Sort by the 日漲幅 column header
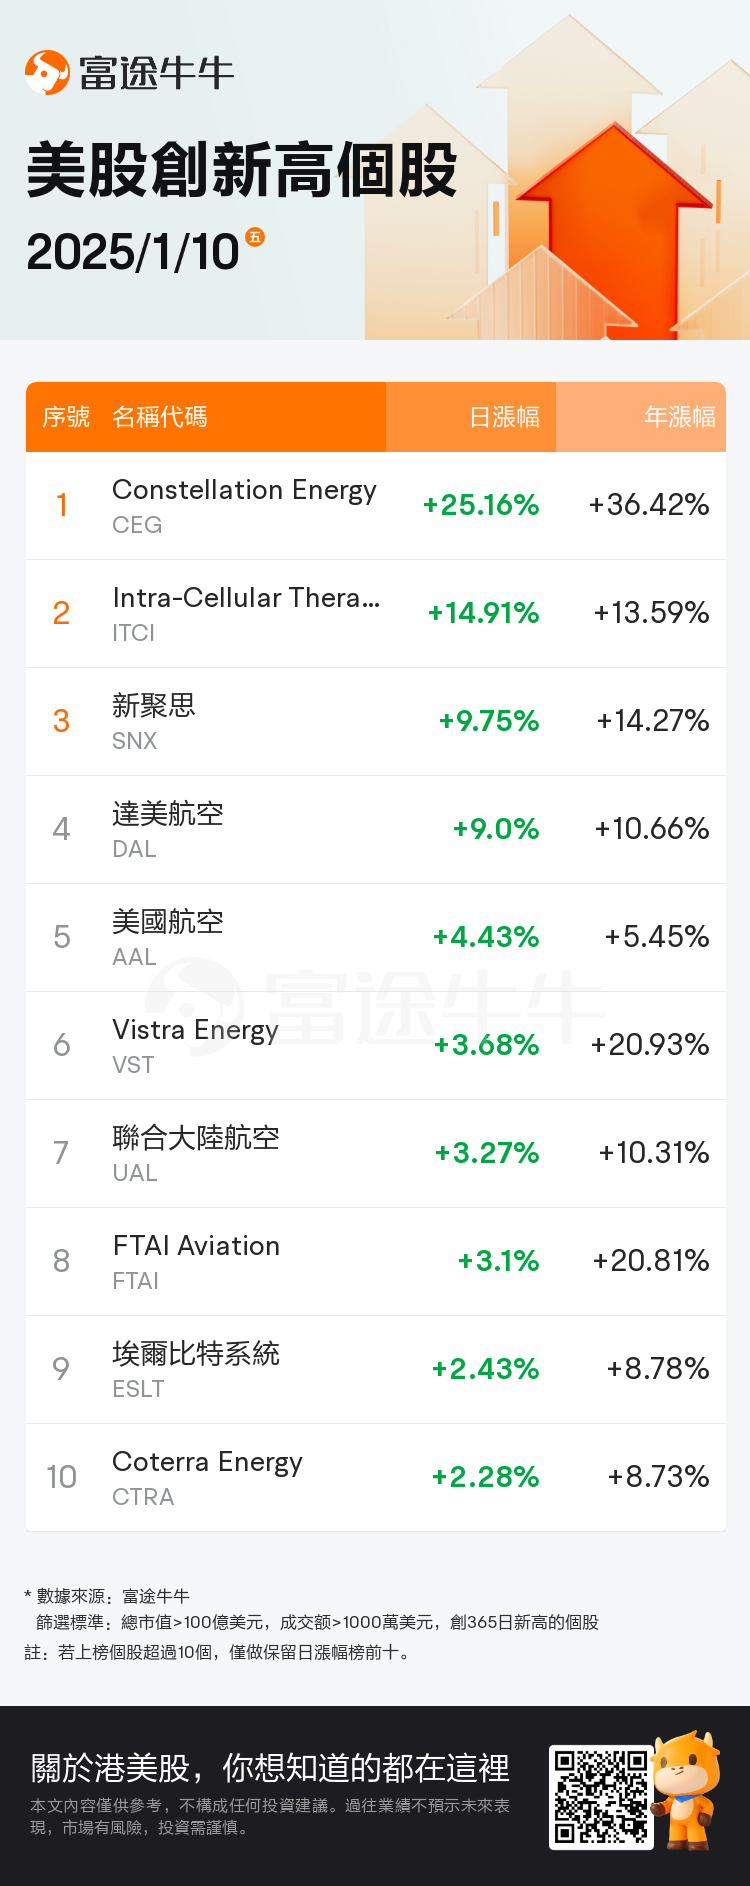 coord(504,417)
